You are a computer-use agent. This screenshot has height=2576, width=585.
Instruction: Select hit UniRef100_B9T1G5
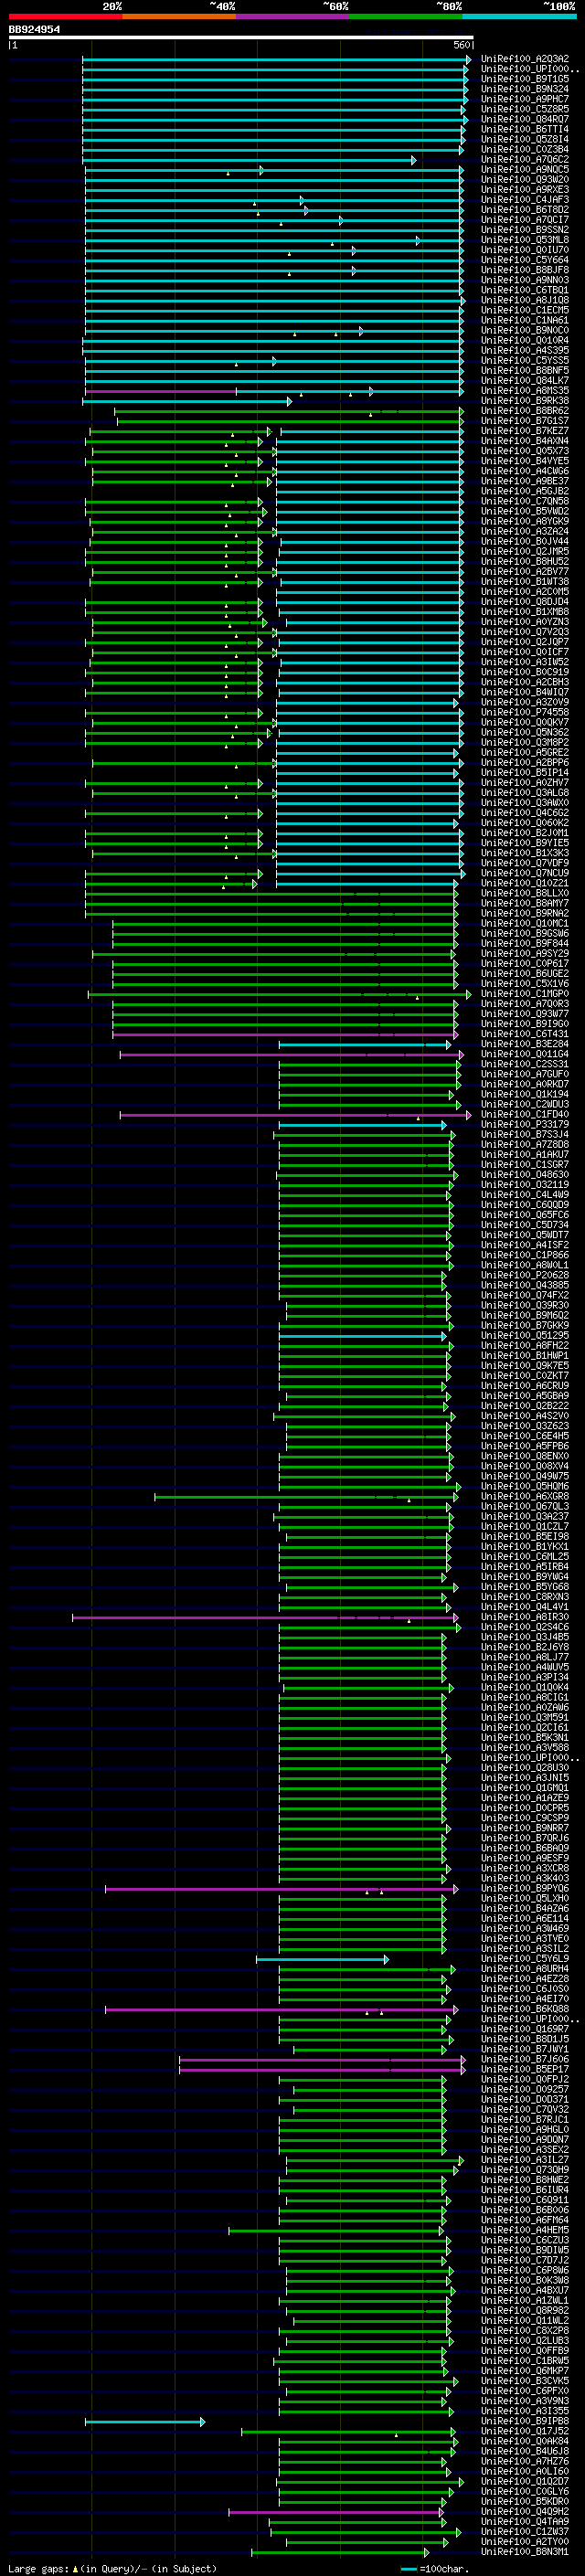click(x=525, y=79)
